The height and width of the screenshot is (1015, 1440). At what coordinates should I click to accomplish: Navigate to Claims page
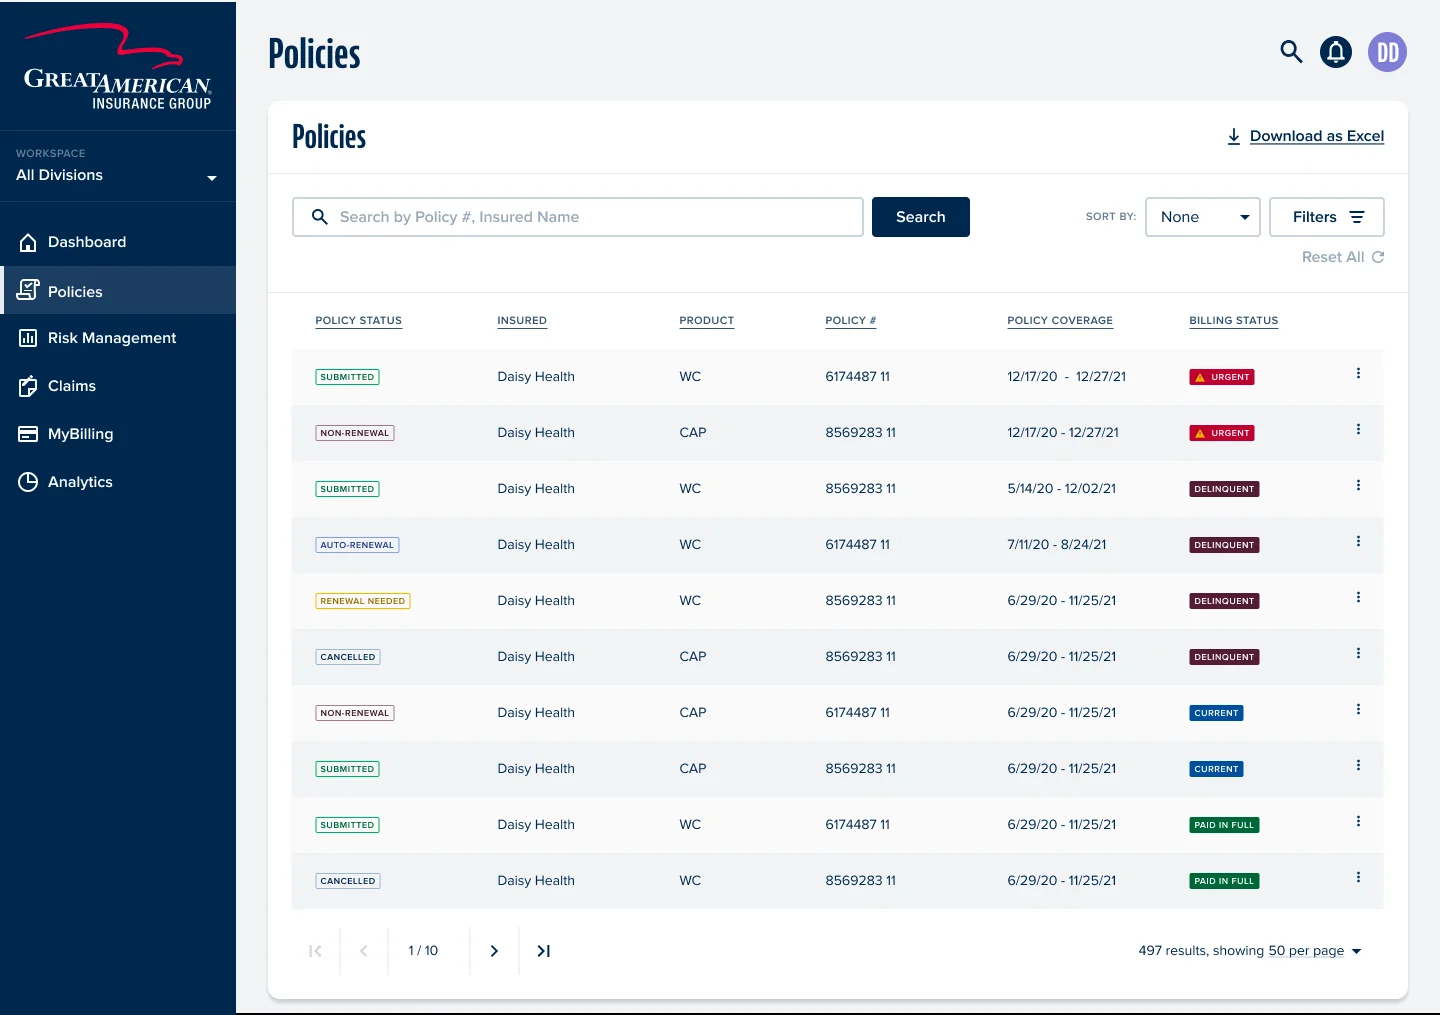118,386
